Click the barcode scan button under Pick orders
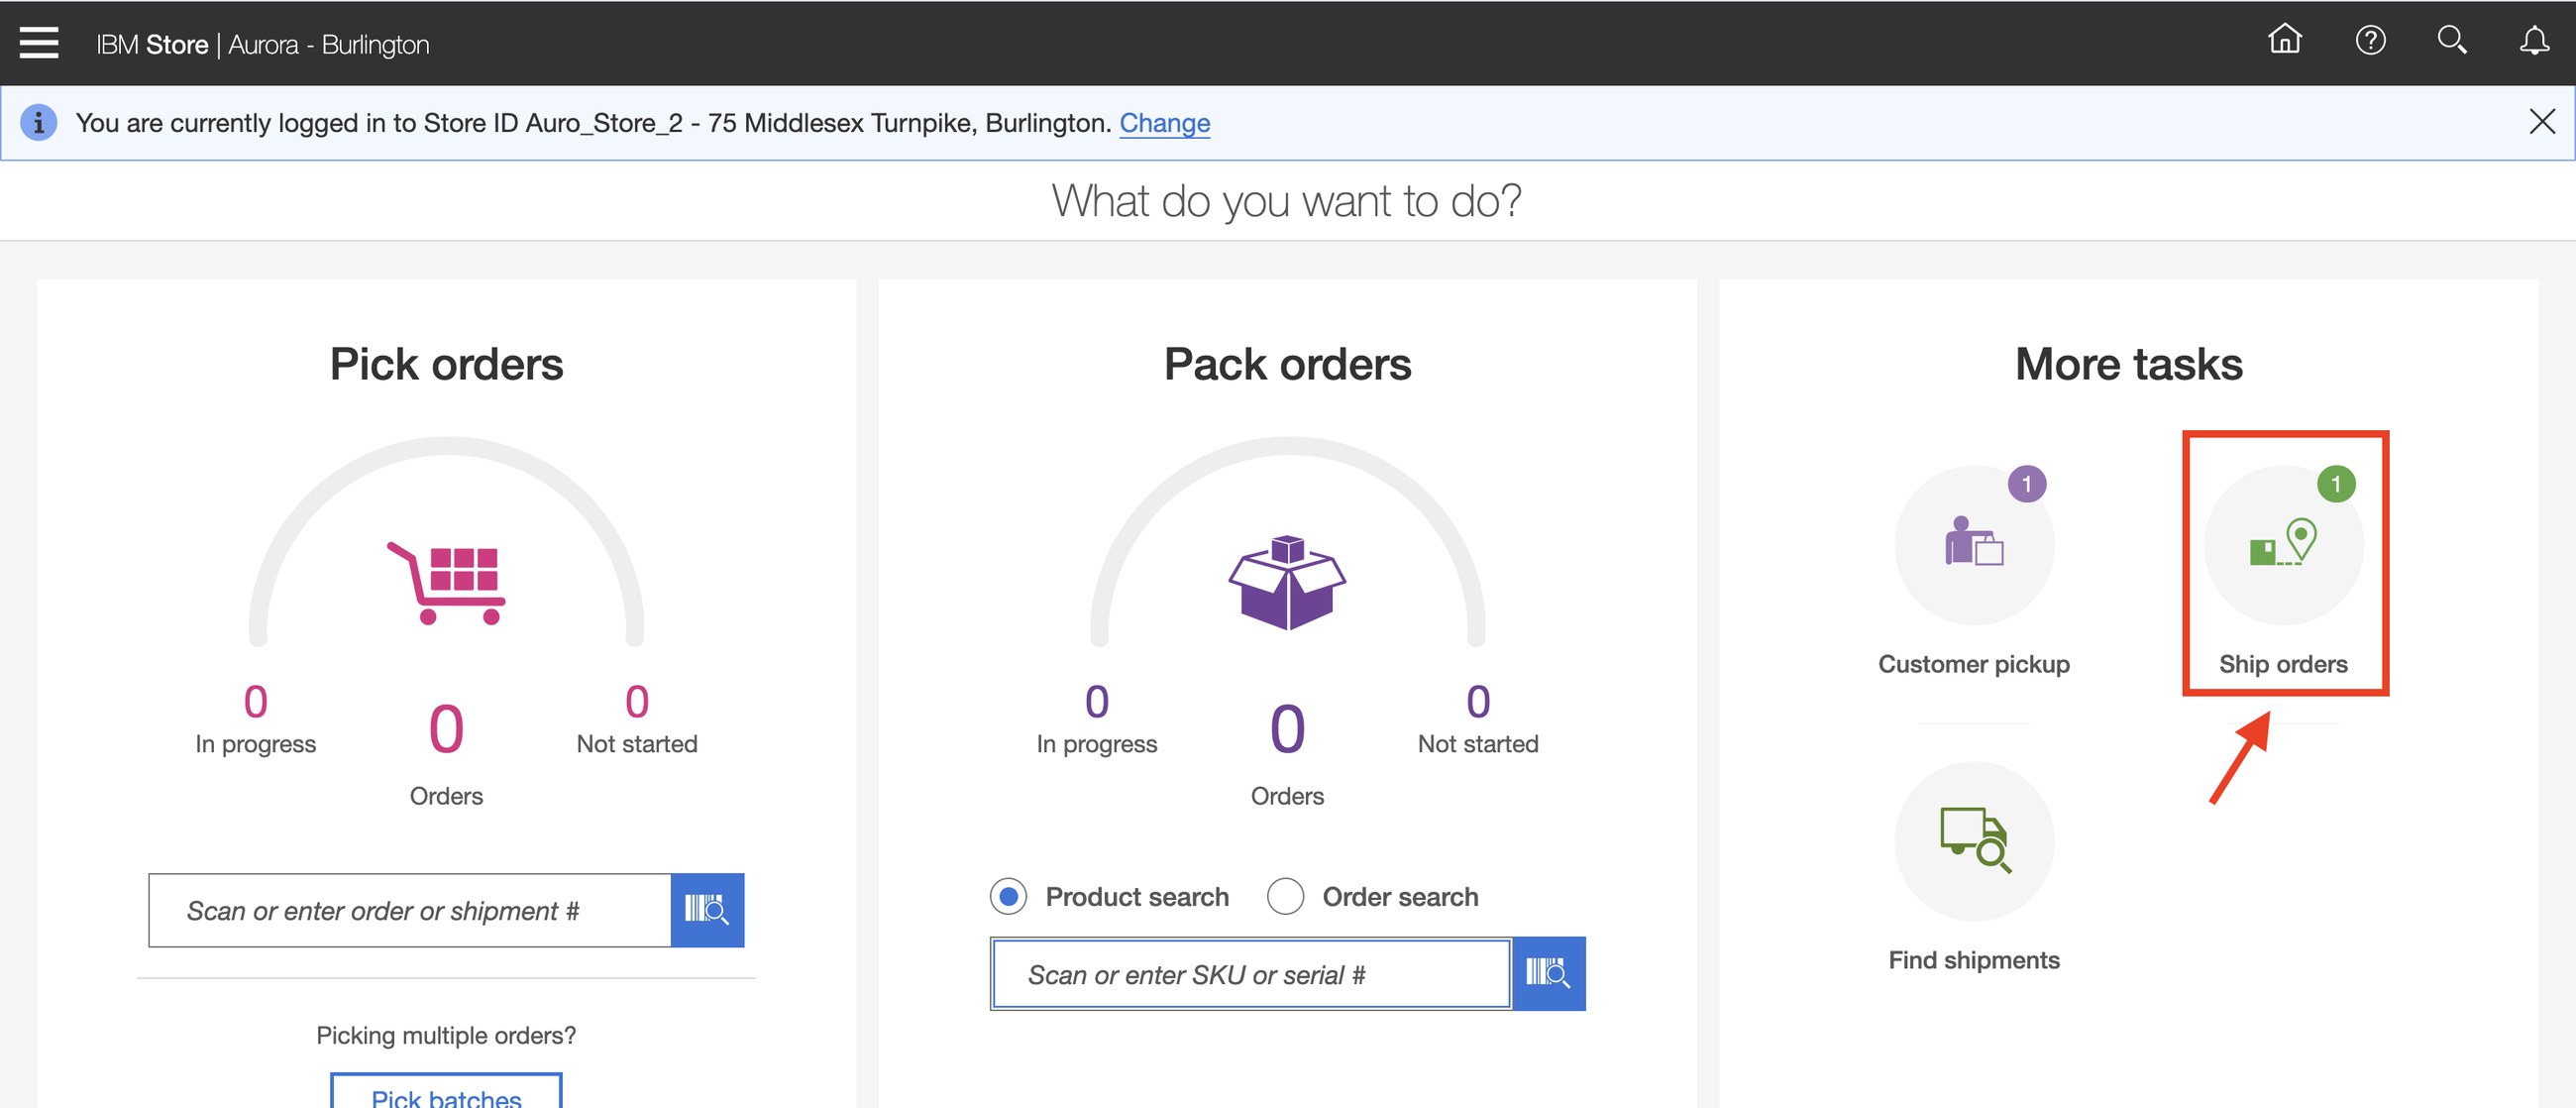This screenshot has width=2576, height=1108. pyautogui.click(x=707, y=910)
